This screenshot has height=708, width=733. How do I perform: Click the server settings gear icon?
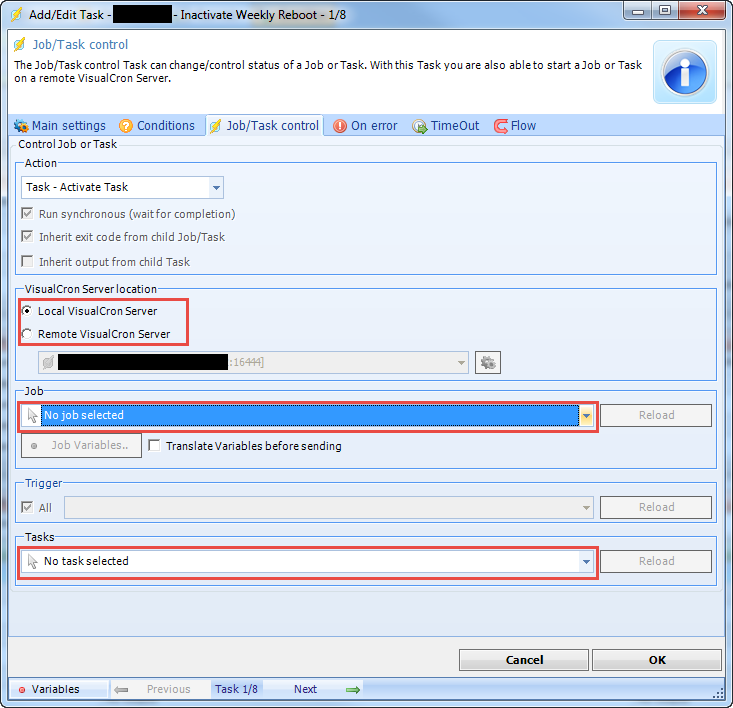click(x=488, y=362)
